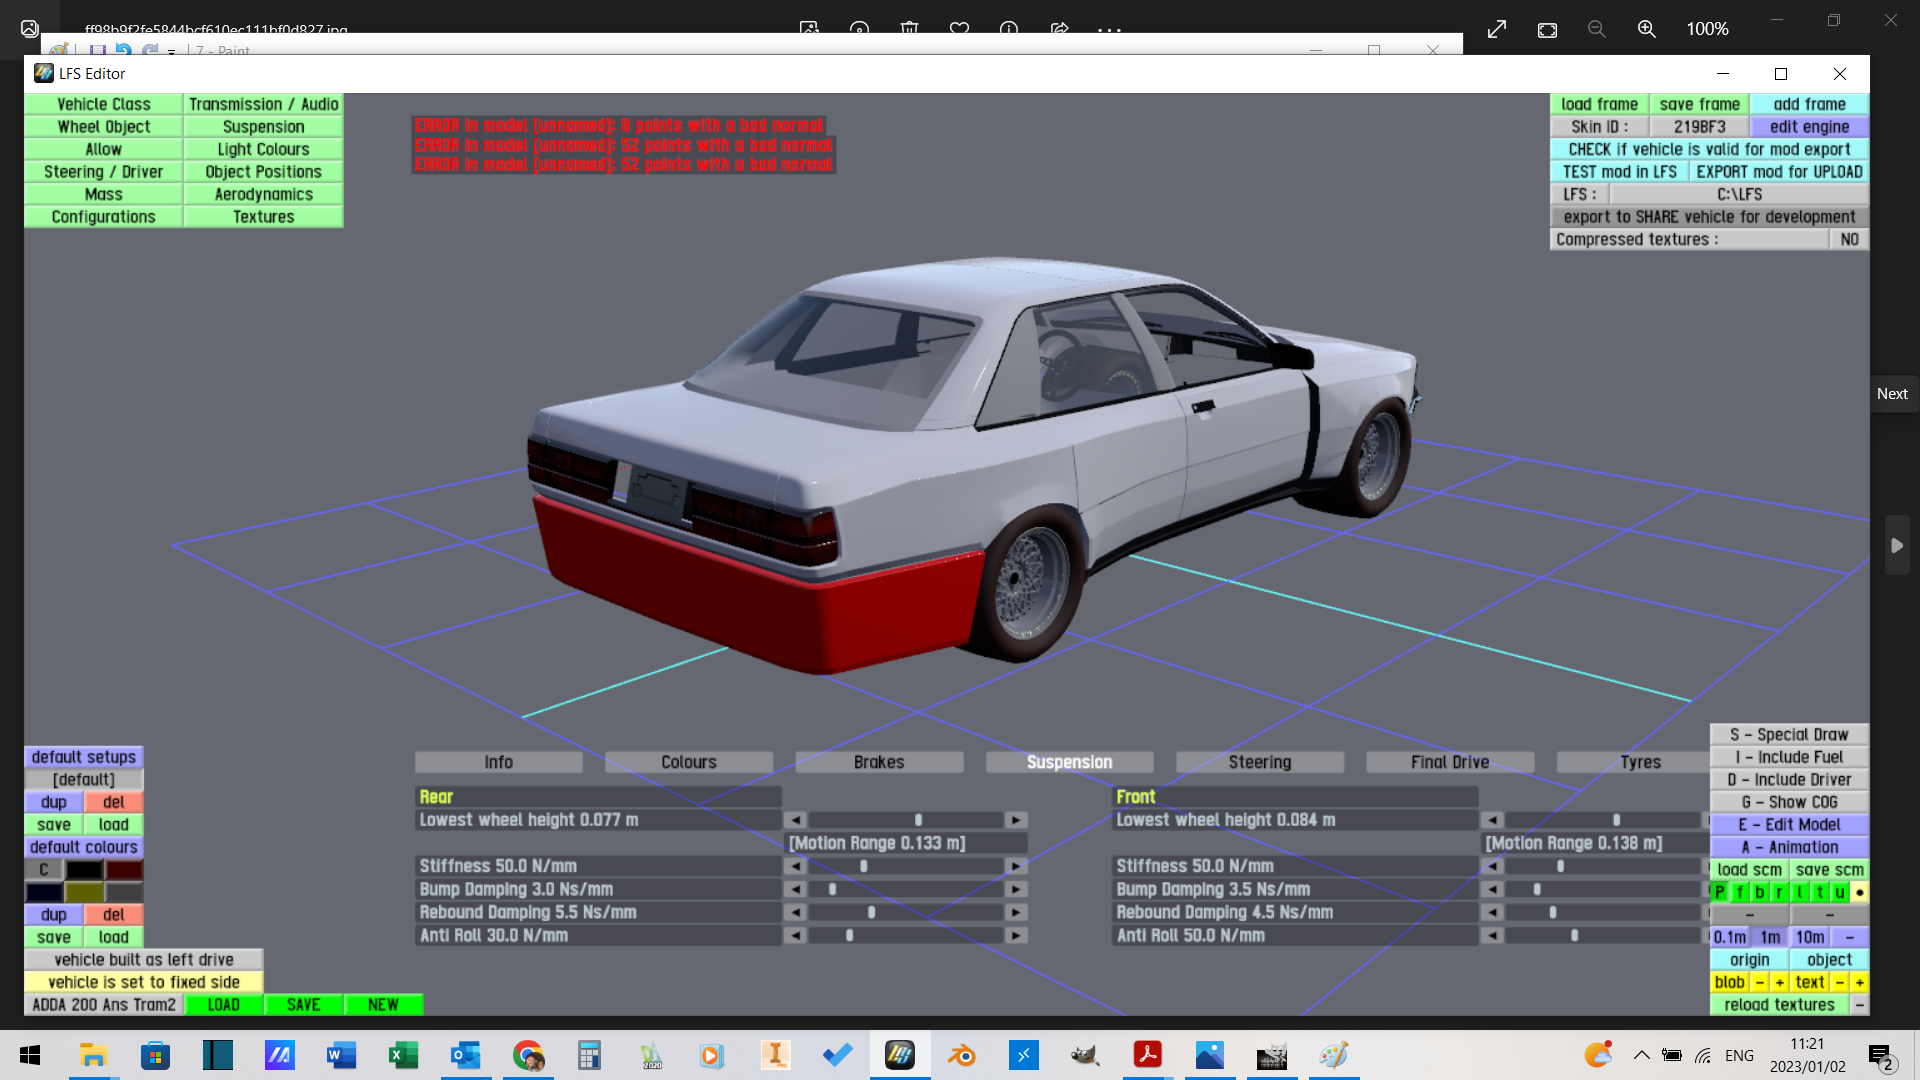Click the play arrow at right edge
Screen dimensions: 1920x1080
click(1896, 545)
